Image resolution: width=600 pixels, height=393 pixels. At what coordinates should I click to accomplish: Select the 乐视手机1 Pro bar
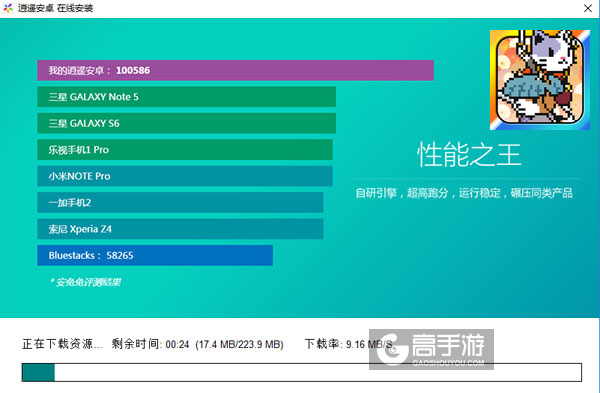[185, 150]
